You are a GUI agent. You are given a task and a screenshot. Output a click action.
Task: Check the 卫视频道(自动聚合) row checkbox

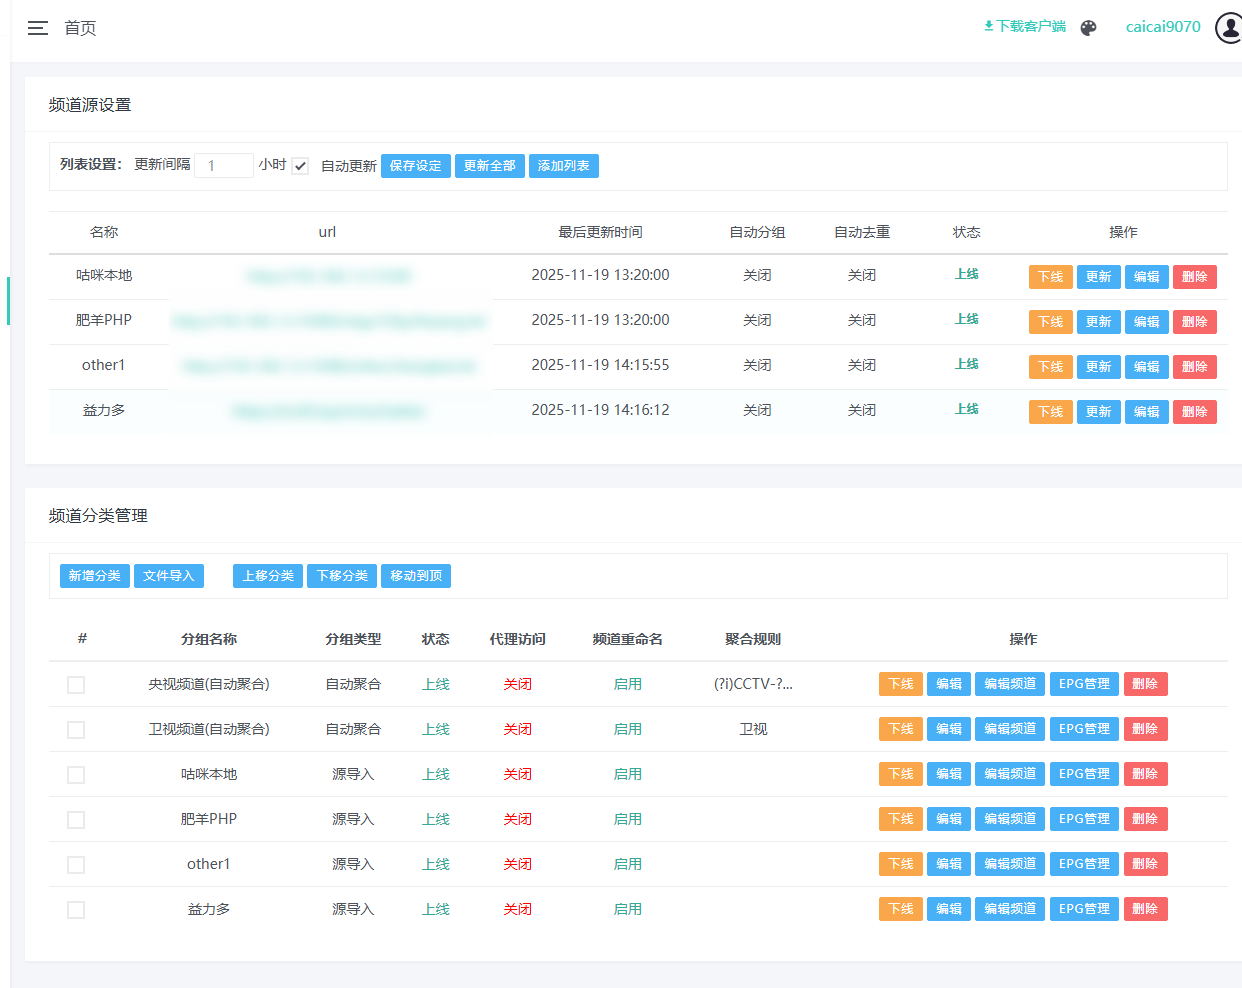click(x=76, y=730)
